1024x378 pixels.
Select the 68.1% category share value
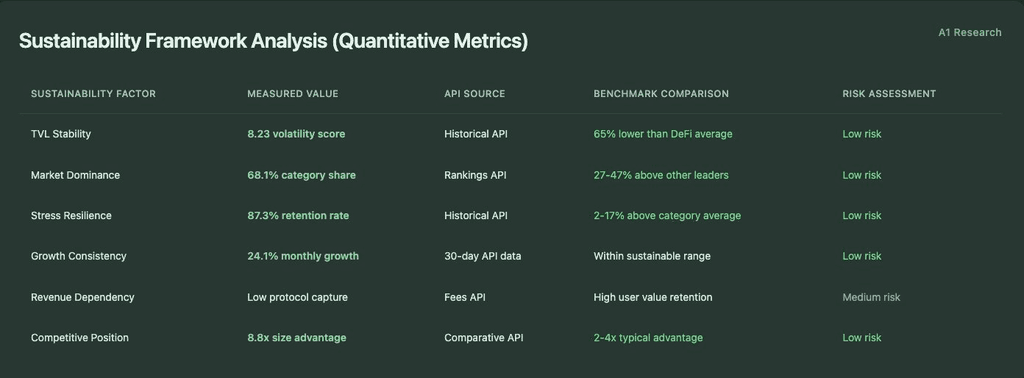301,175
